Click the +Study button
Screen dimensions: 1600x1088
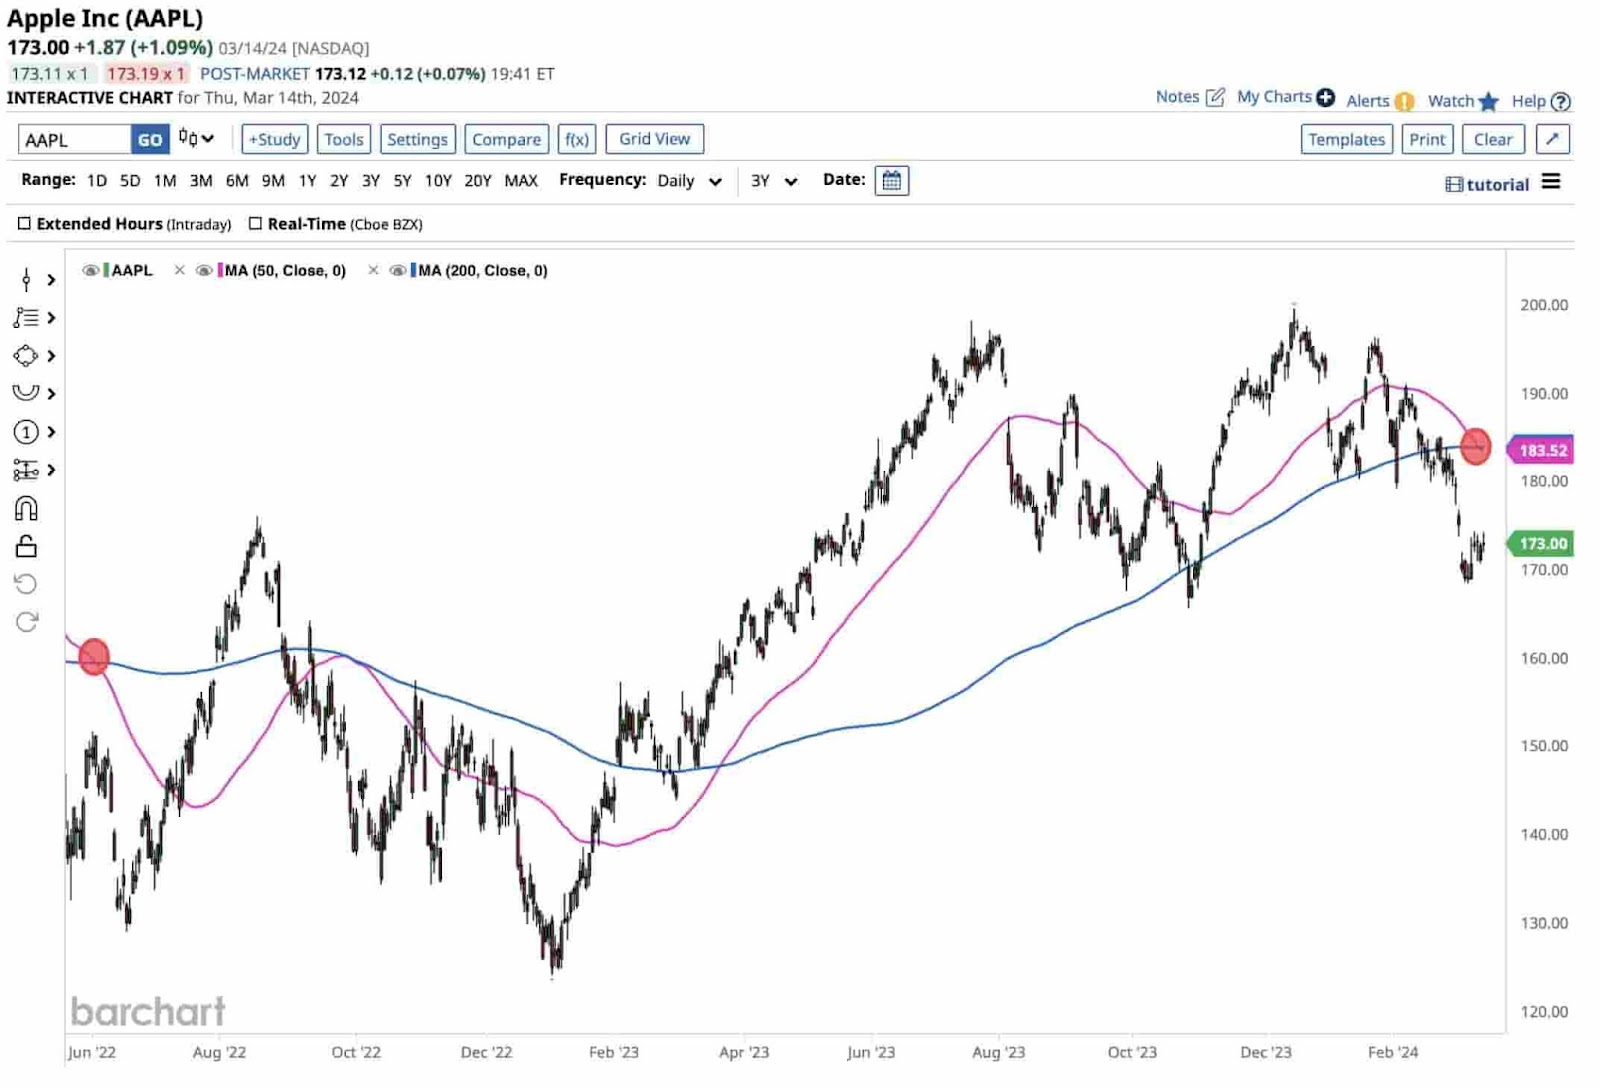tap(275, 139)
